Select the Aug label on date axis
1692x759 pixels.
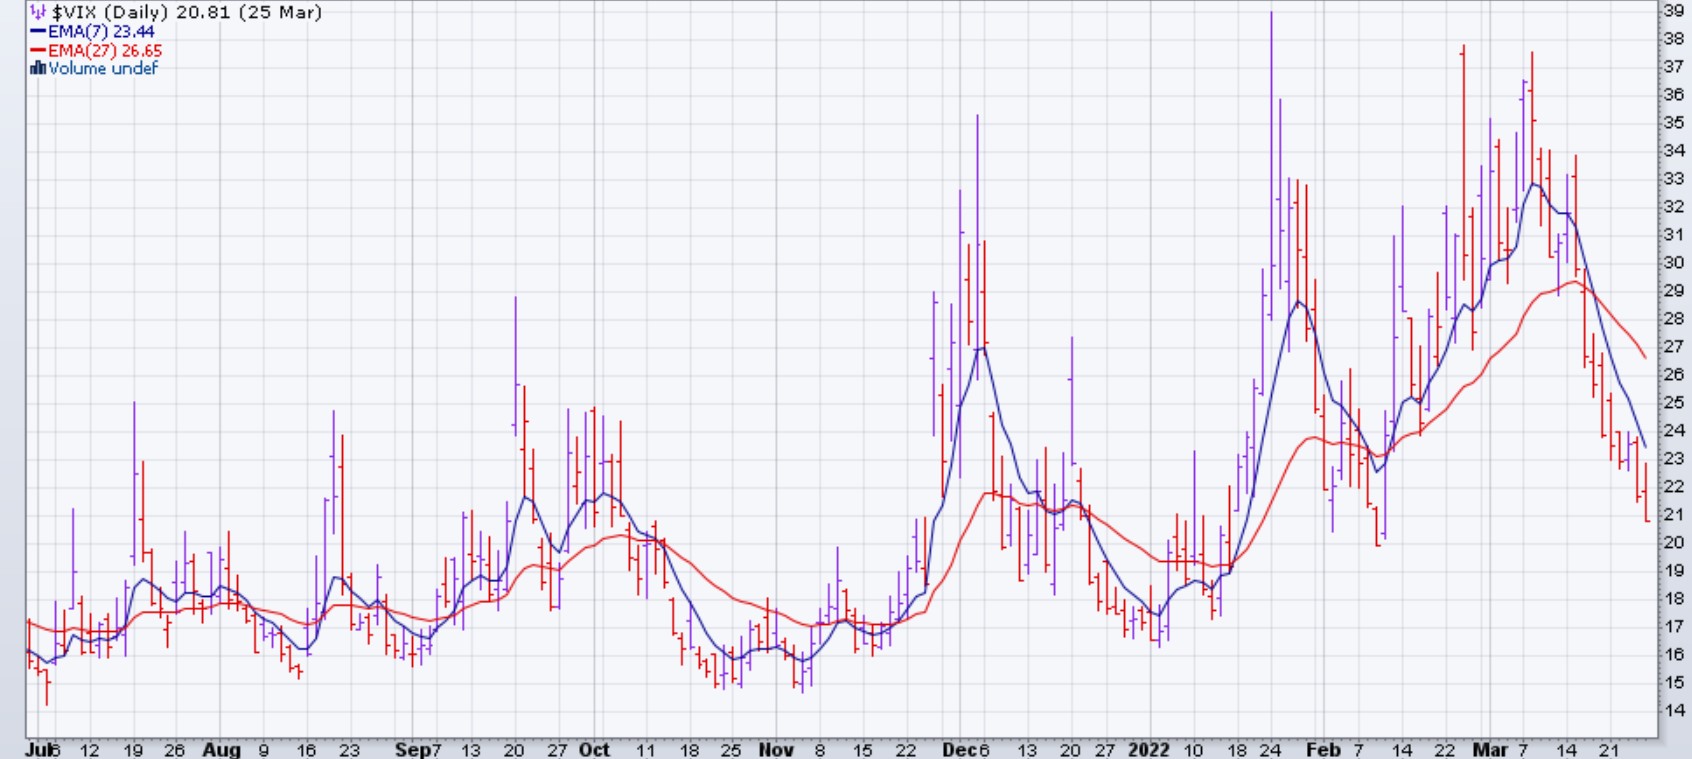[221, 749]
